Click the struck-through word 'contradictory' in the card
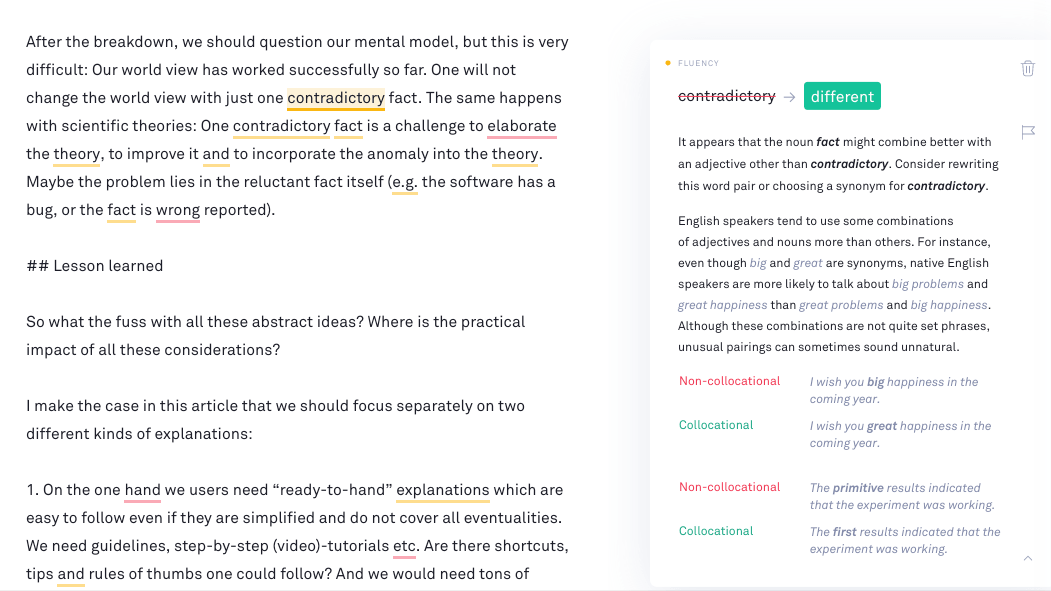 point(727,96)
